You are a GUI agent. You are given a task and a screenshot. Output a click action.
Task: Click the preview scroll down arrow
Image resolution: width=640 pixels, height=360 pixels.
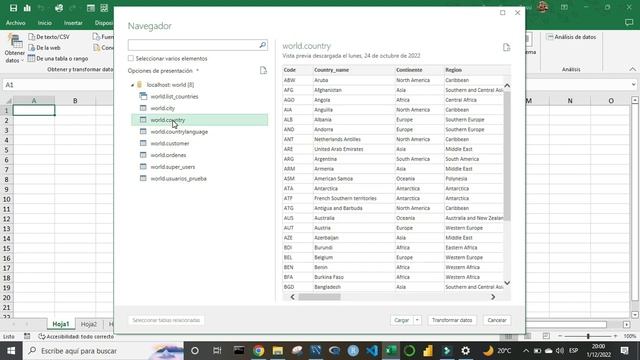click(507, 283)
